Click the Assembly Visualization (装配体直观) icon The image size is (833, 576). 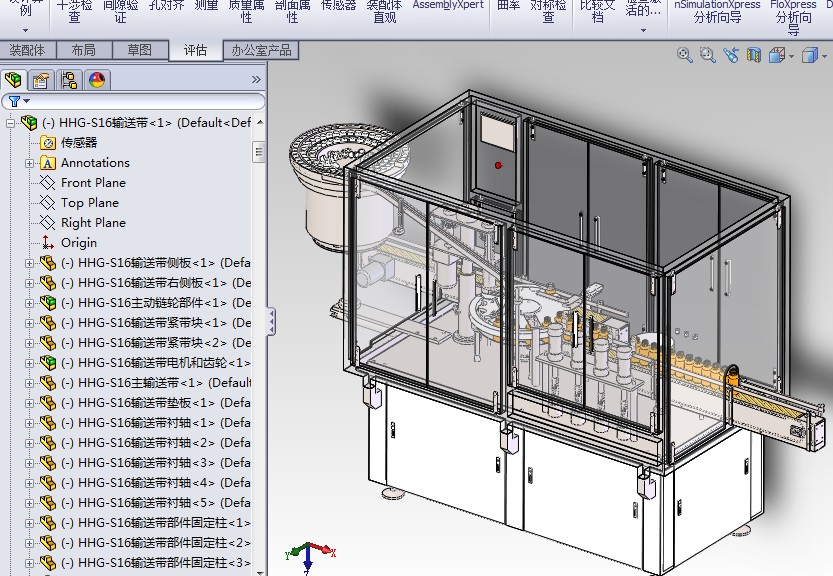coord(382,12)
